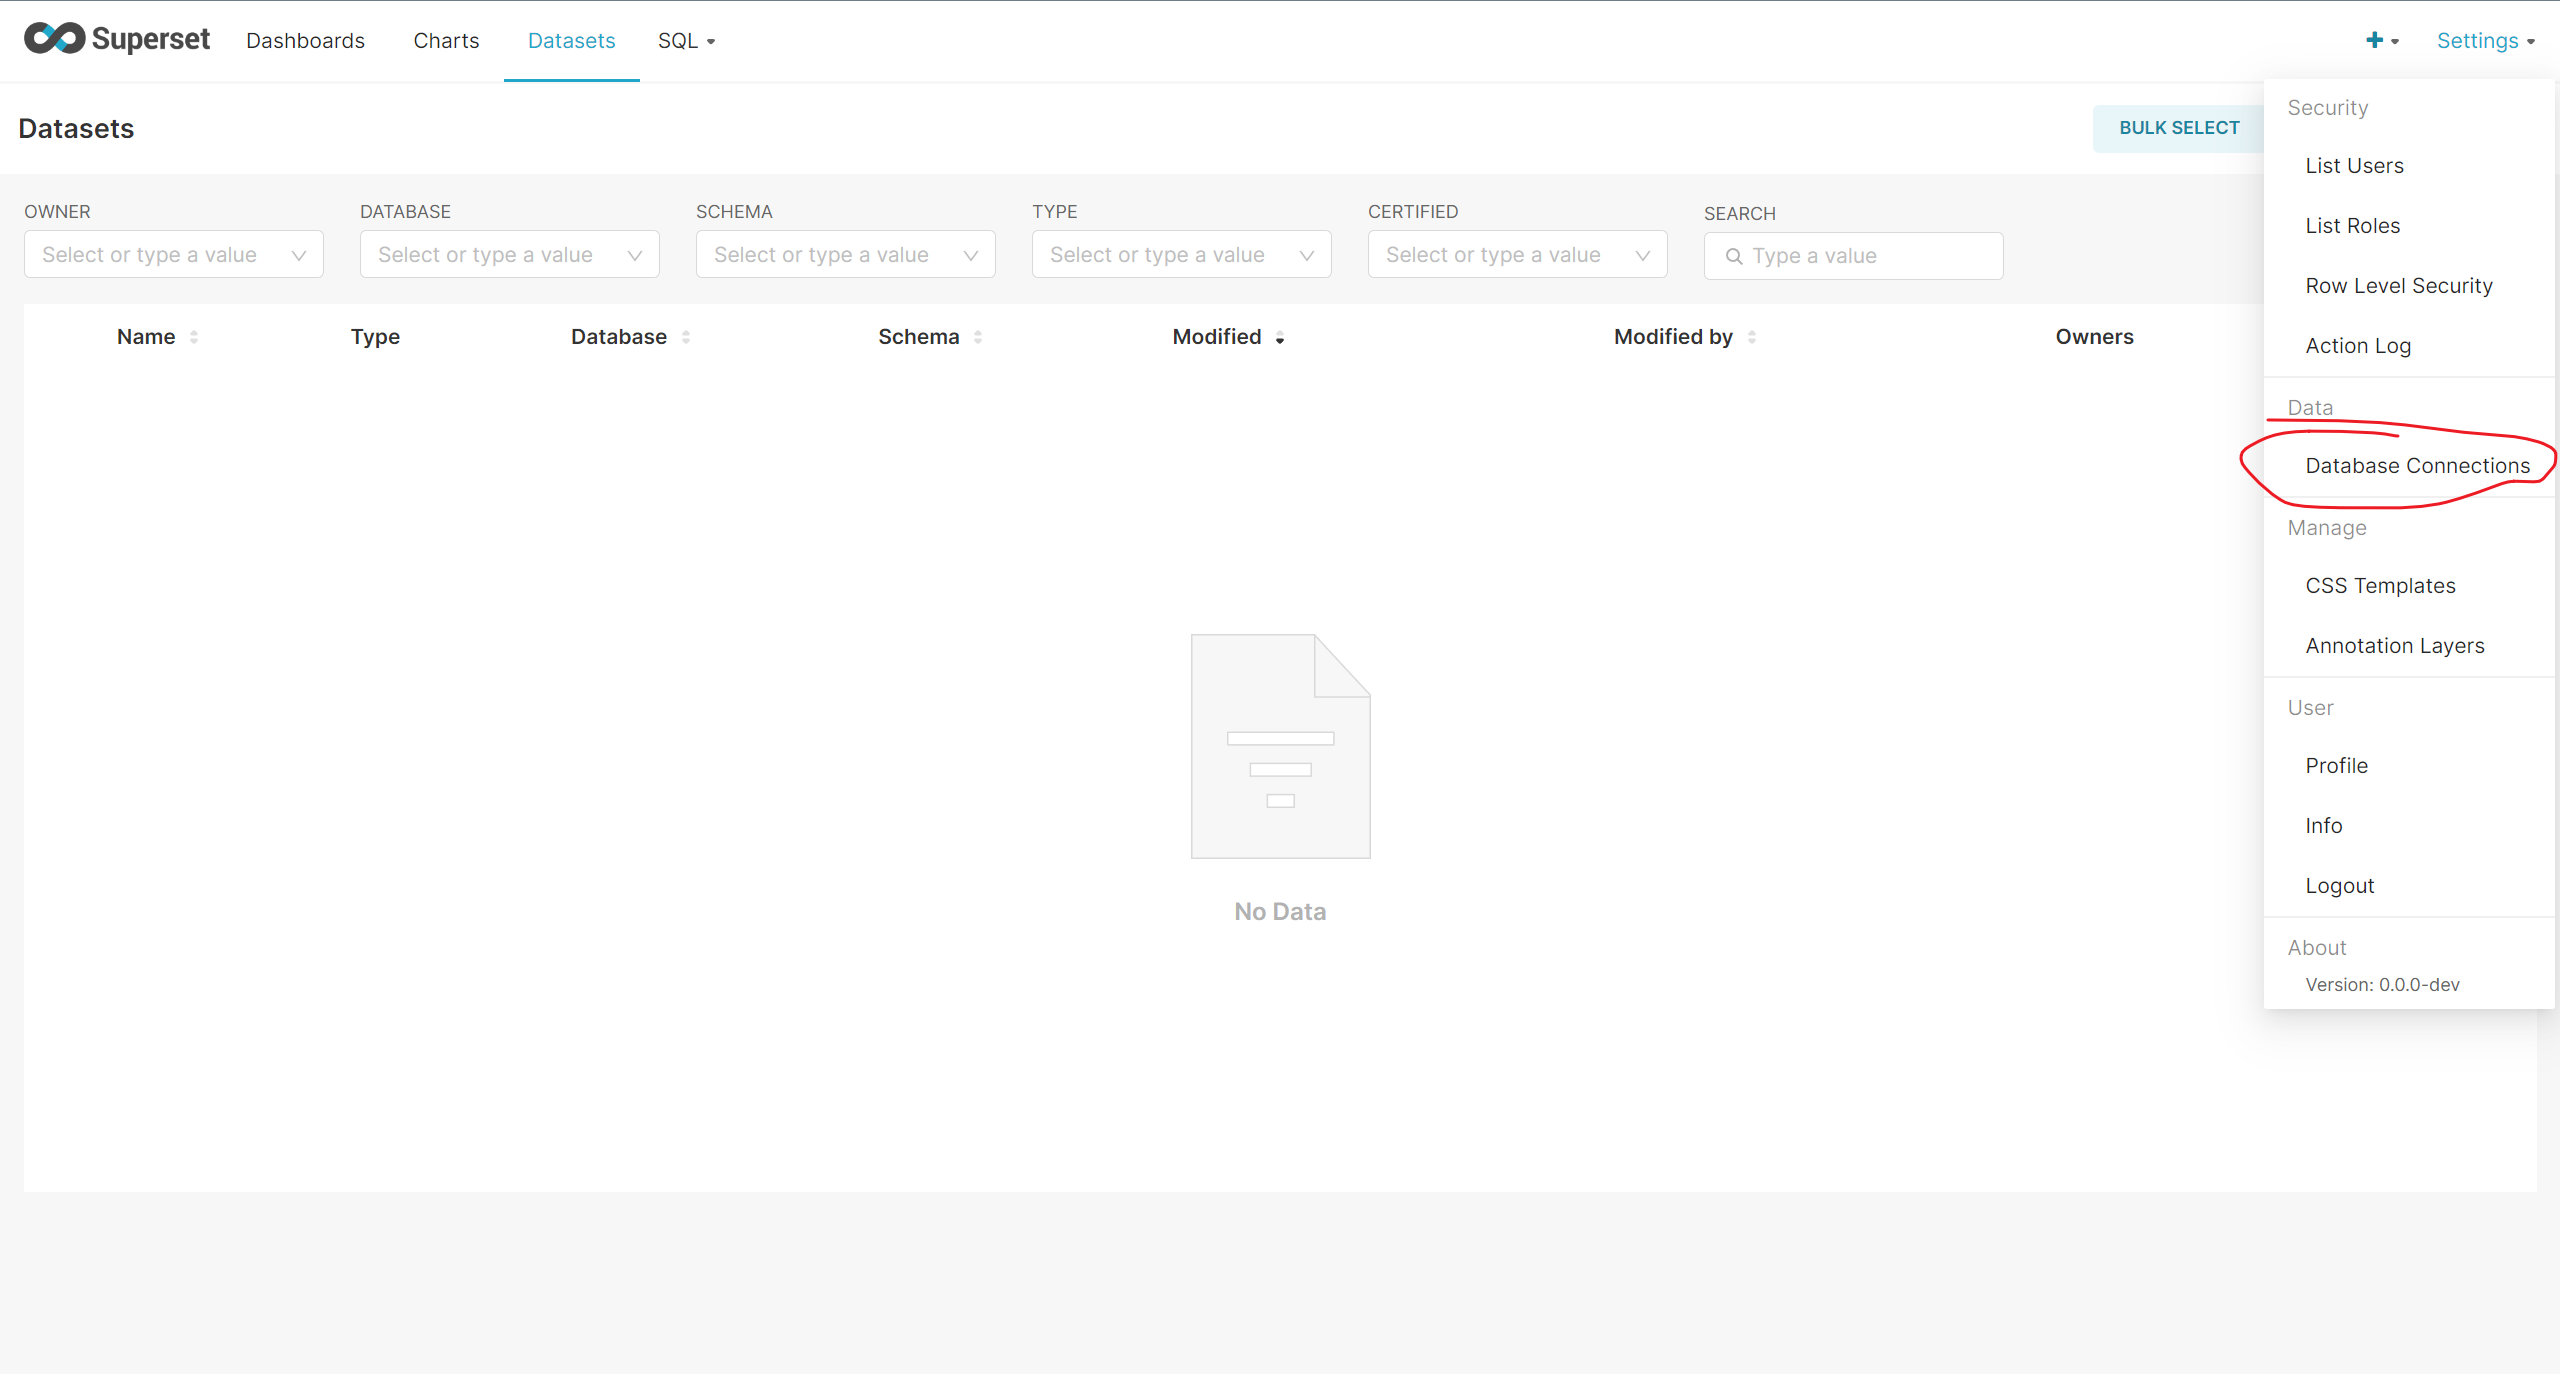Sort by Name column arrows

pyautogui.click(x=194, y=337)
